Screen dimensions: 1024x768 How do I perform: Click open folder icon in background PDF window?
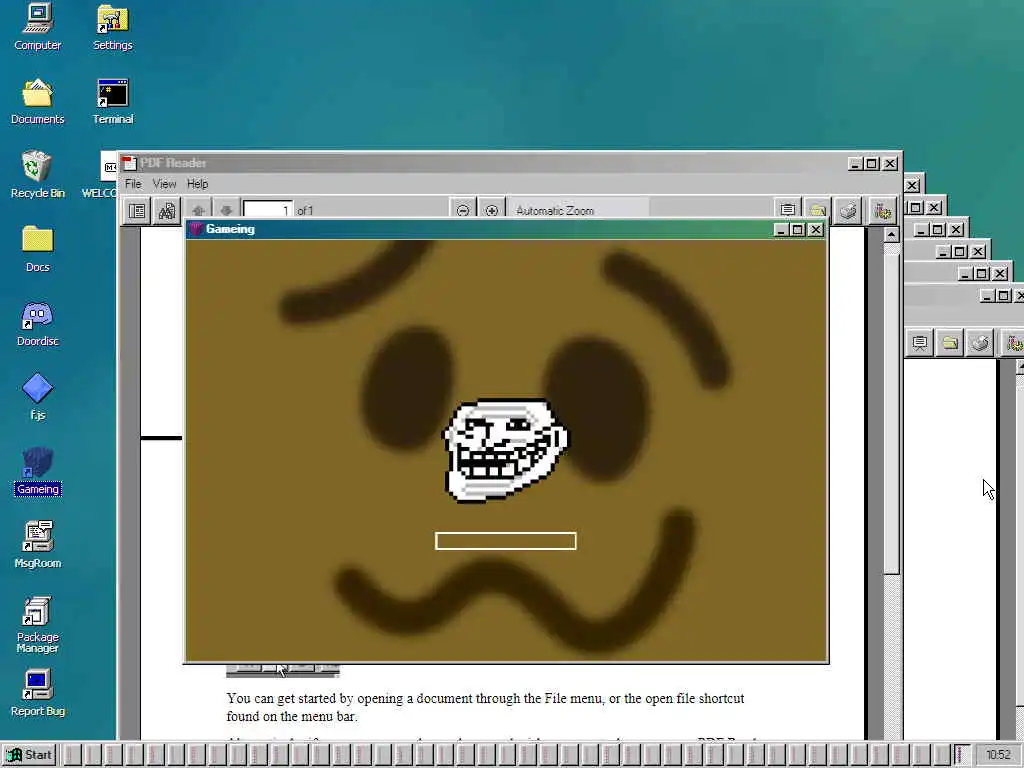point(950,343)
